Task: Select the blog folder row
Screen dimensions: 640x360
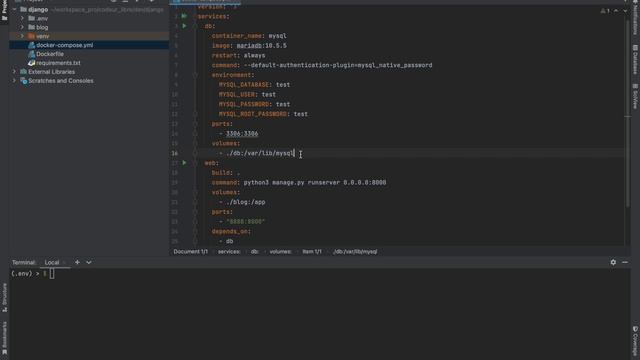Action: (x=89, y=27)
